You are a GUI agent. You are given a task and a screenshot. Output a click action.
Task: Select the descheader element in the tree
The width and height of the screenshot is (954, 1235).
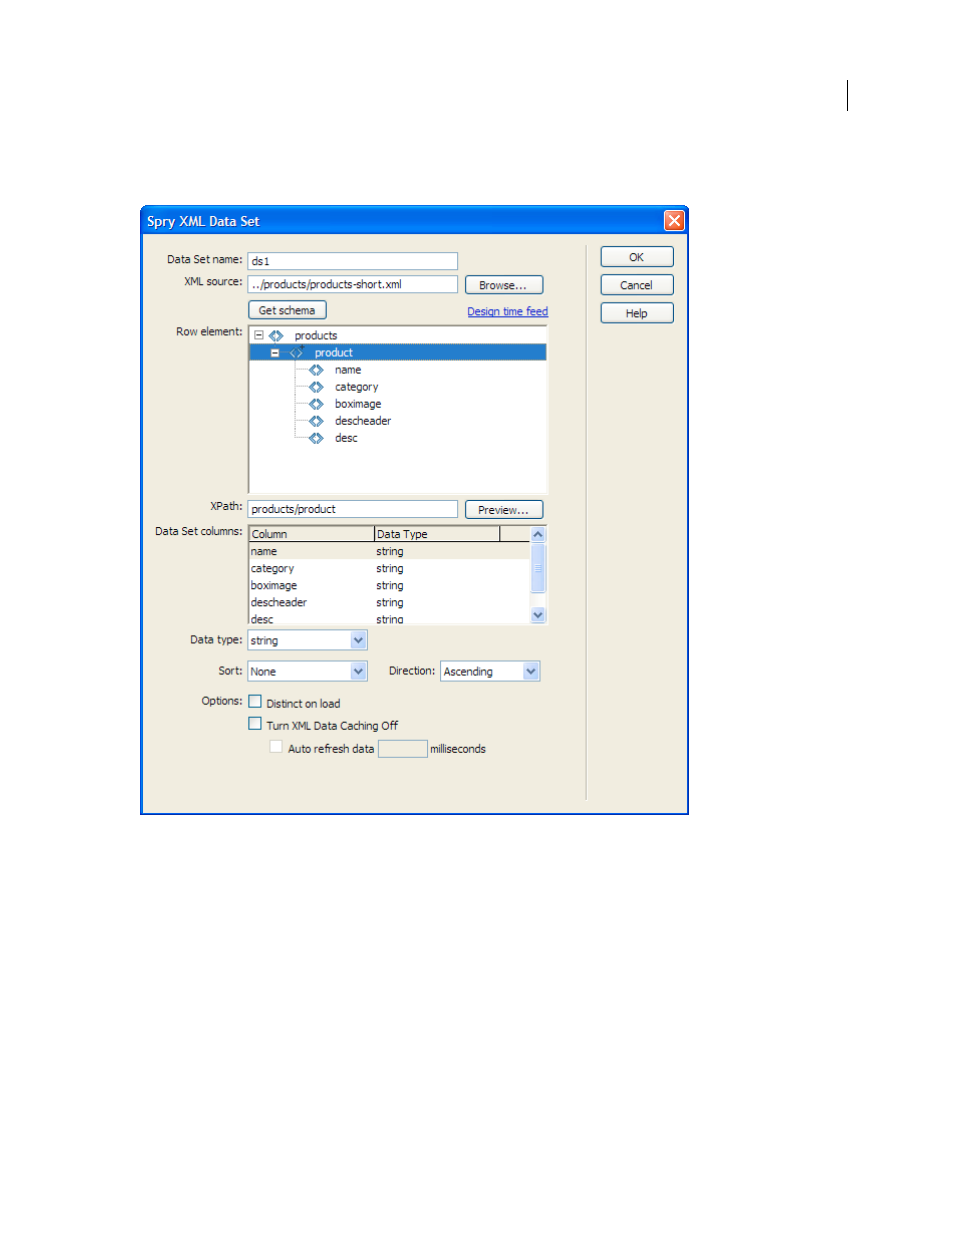click(x=363, y=421)
